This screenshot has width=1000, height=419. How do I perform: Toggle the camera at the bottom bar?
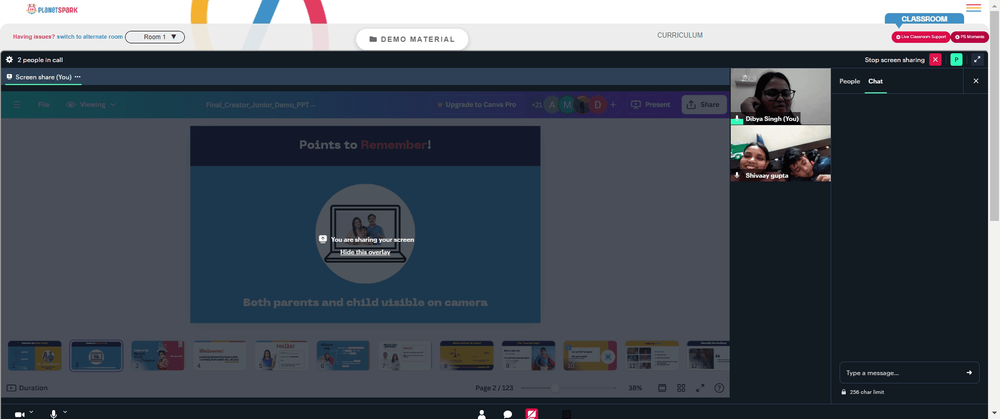pos(19,415)
